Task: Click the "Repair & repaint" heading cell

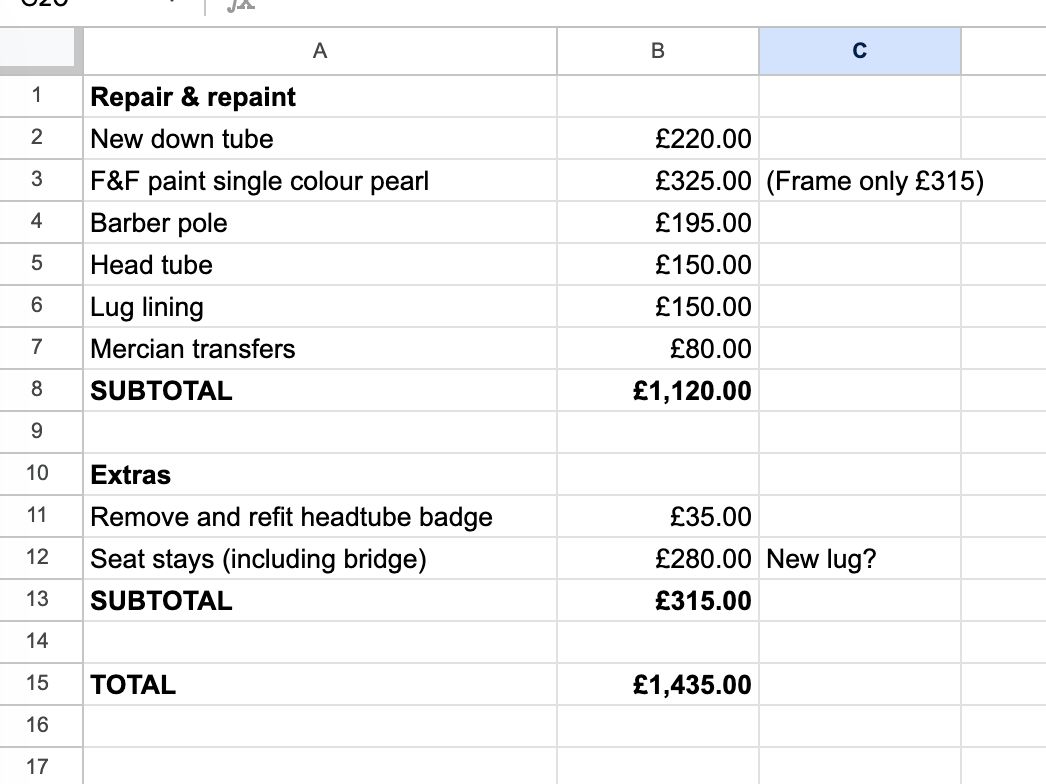Action: [193, 97]
